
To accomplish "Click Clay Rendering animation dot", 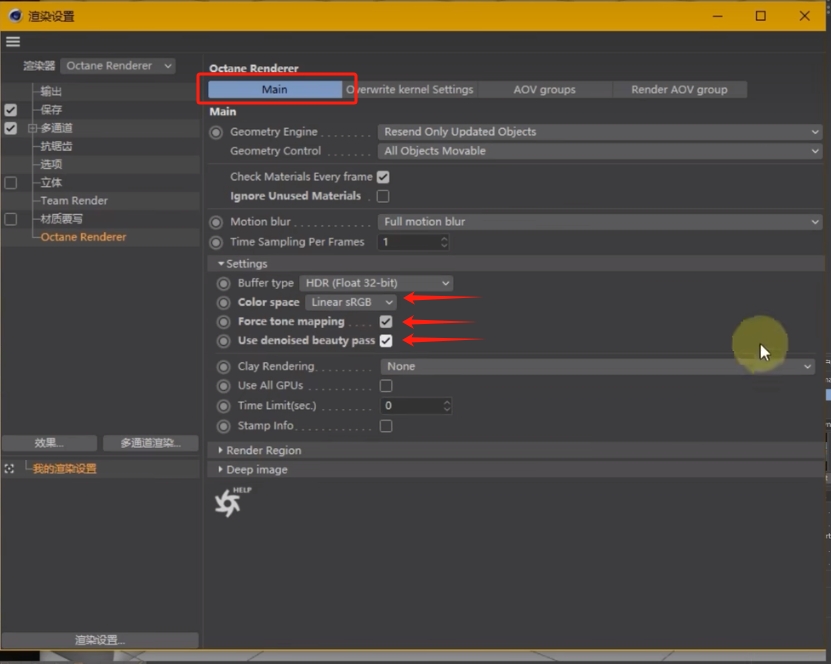I will (x=224, y=367).
